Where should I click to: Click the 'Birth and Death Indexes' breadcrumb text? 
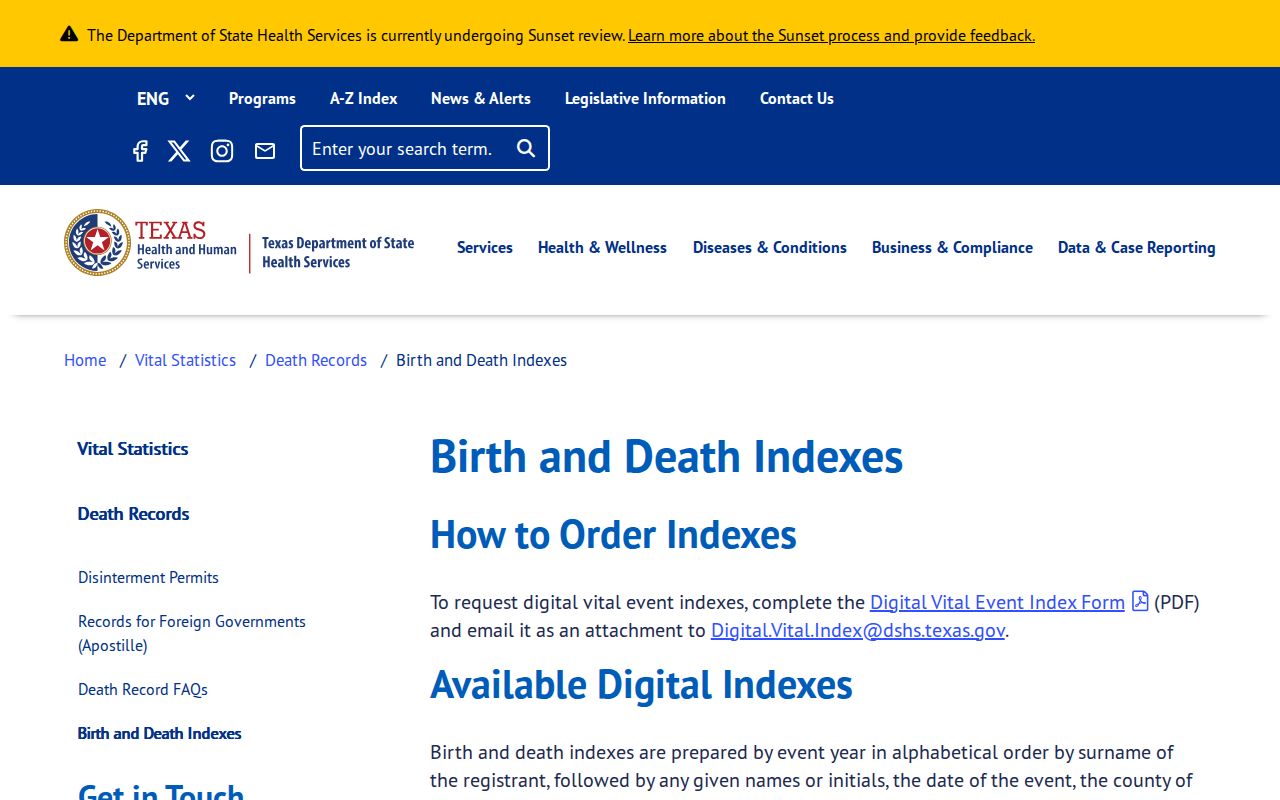click(481, 360)
